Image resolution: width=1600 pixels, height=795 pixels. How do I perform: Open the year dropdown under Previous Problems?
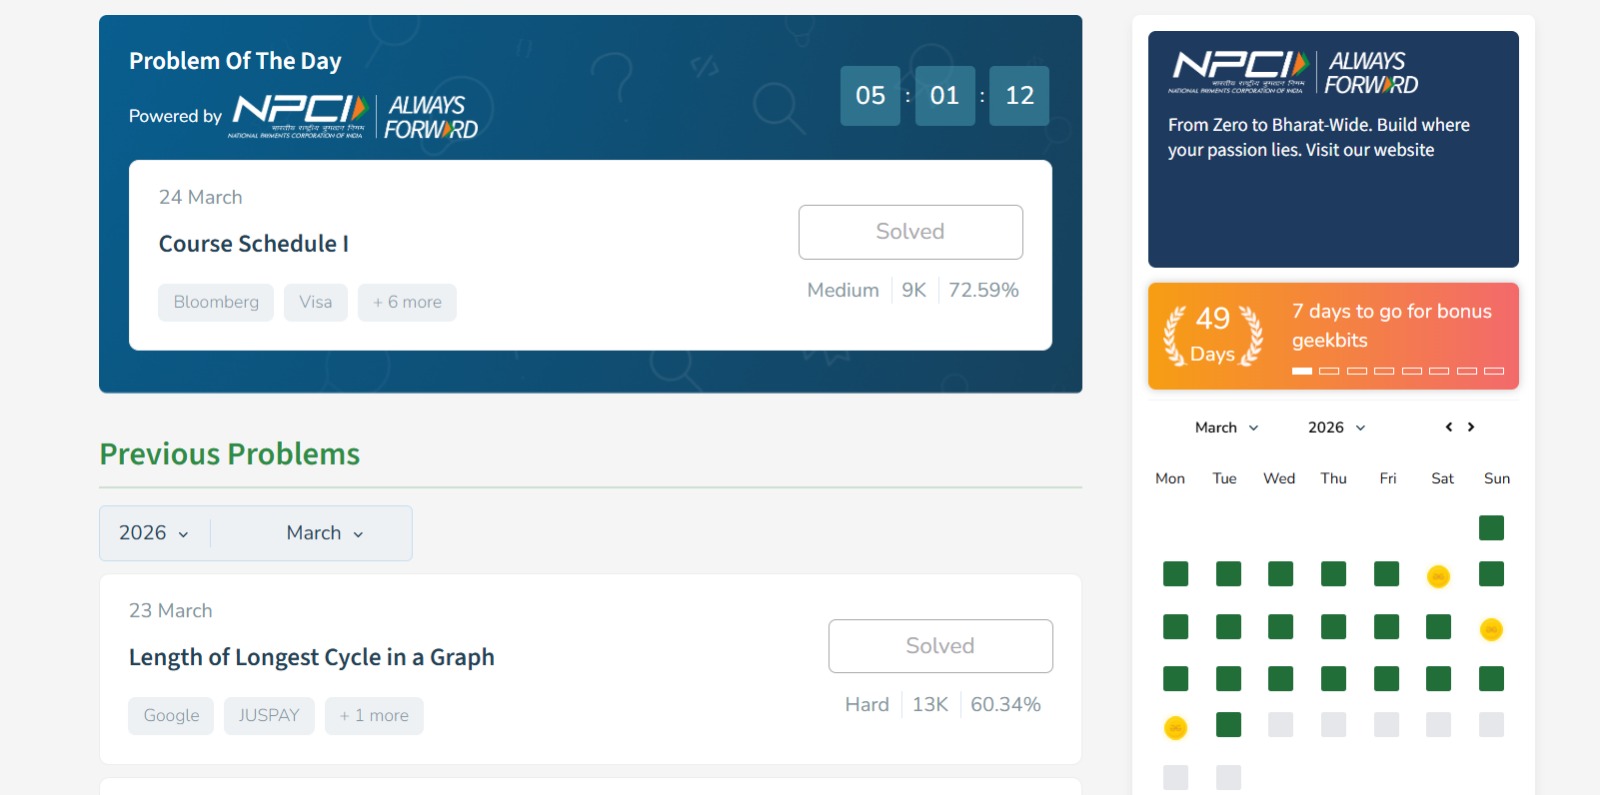pos(154,533)
